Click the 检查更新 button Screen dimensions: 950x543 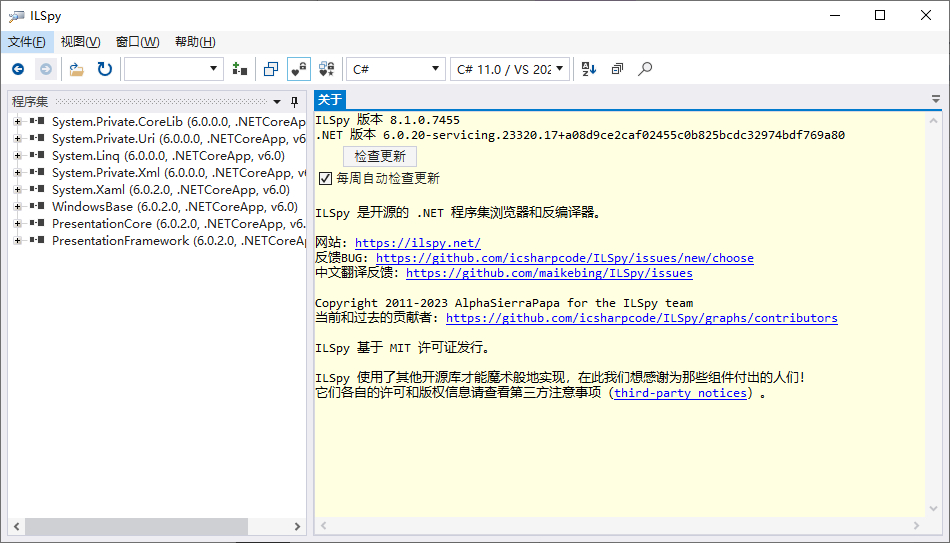380,156
